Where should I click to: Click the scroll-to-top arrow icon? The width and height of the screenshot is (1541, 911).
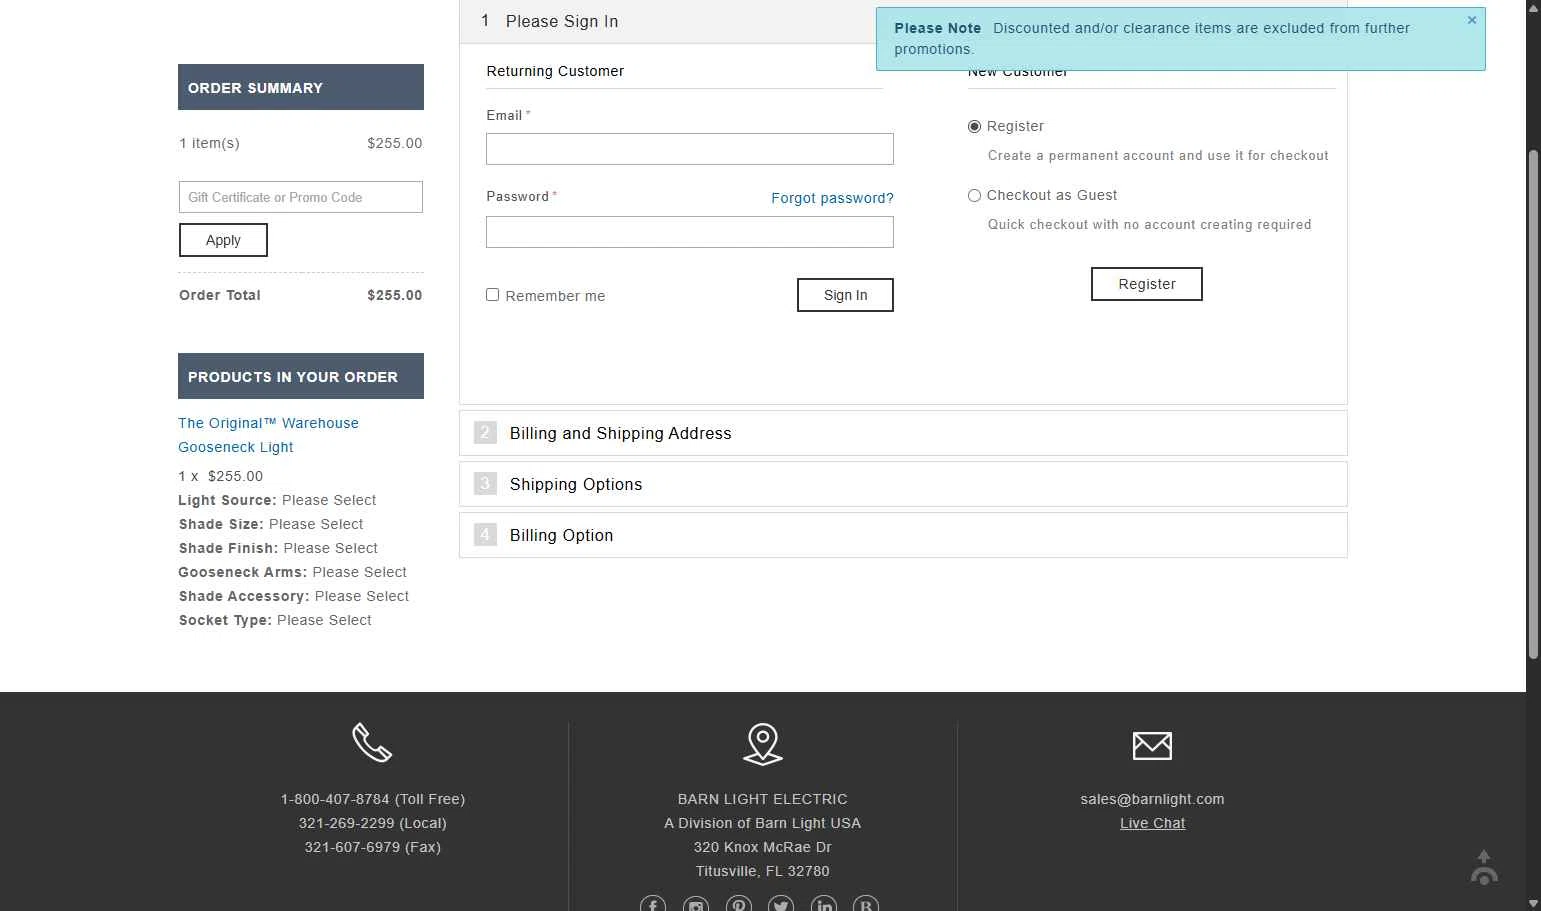tap(1484, 868)
